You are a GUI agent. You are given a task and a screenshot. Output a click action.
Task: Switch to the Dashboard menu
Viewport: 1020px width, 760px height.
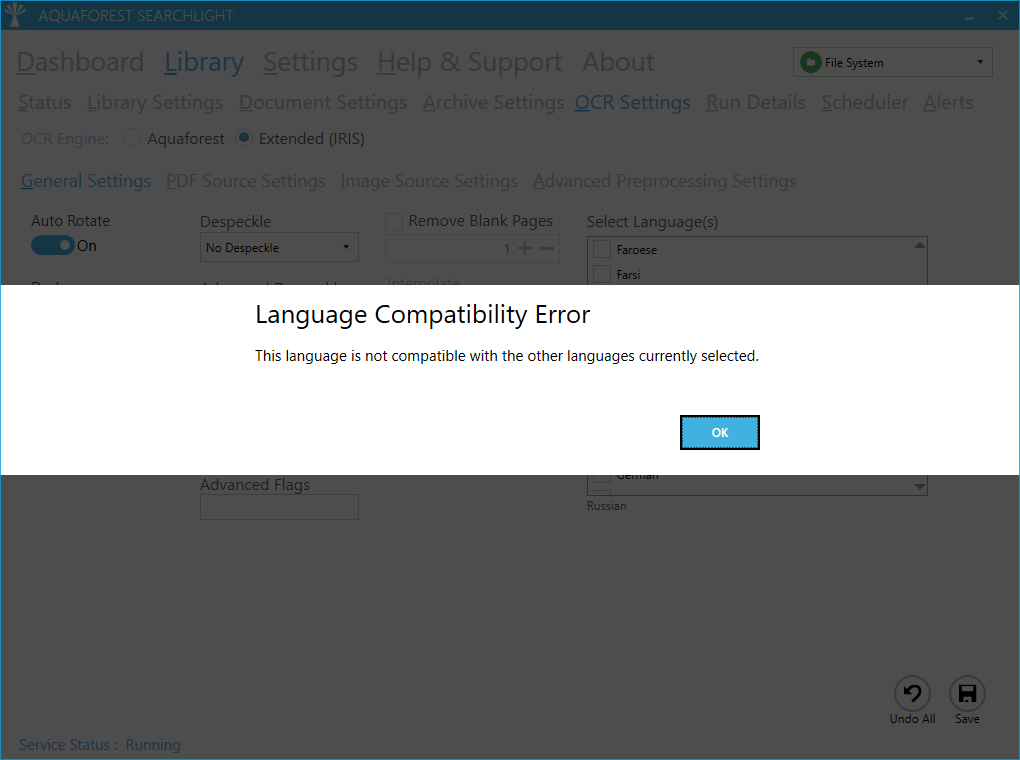coord(79,62)
